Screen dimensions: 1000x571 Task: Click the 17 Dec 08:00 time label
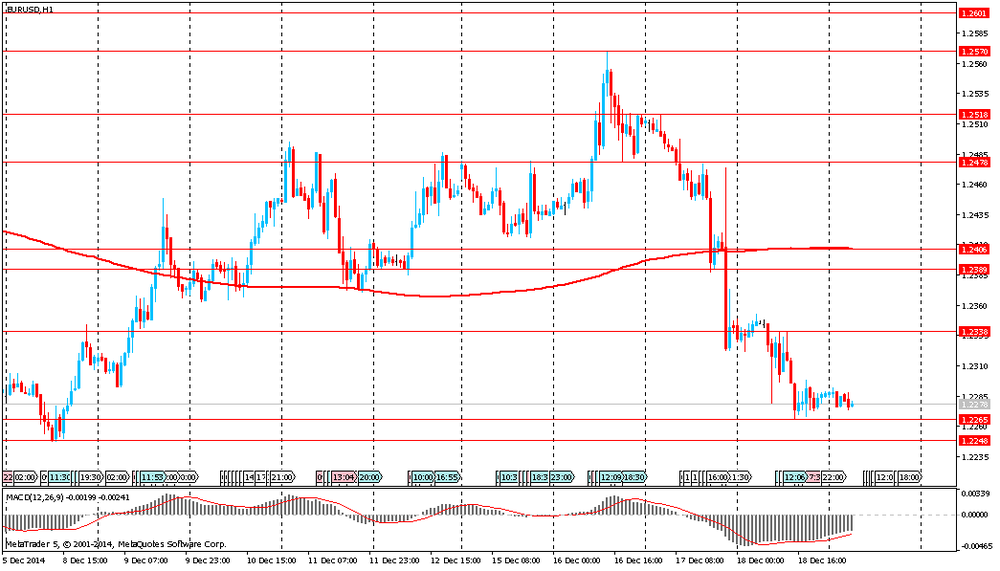(x=700, y=561)
